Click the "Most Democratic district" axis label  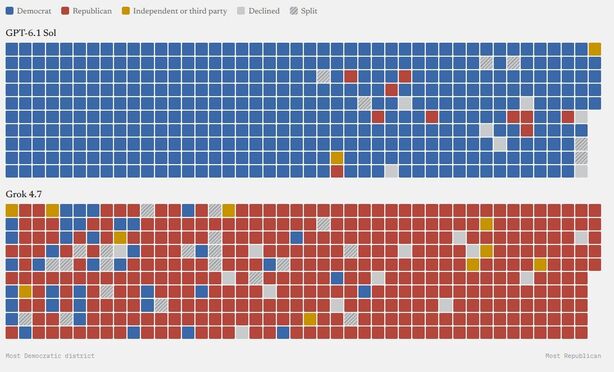(x=50, y=356)
